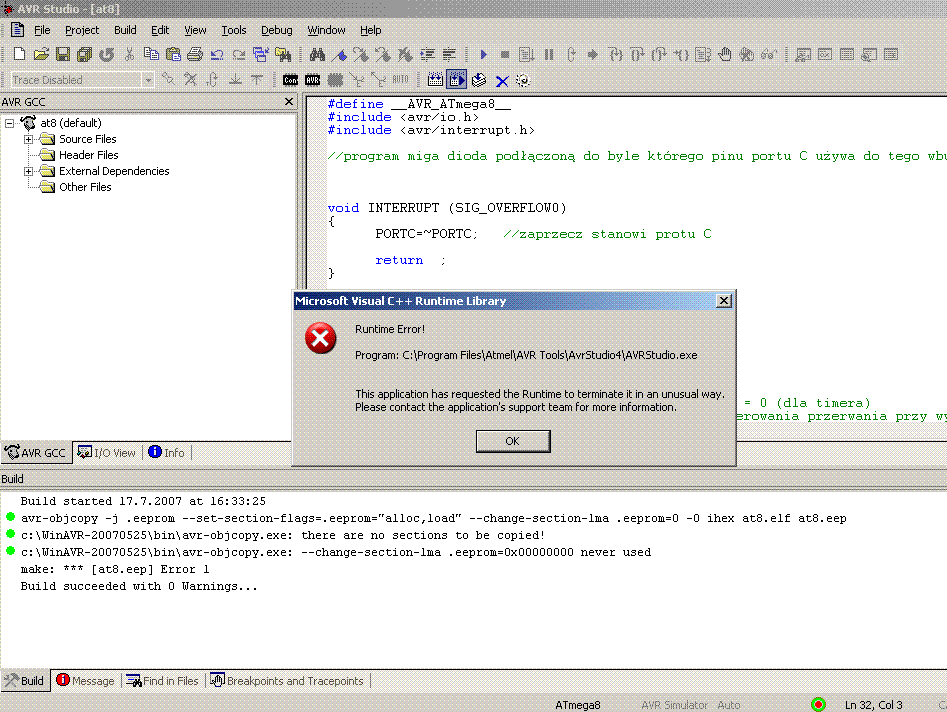The height and width of the screenshot is (712, 947).
Task: Collapse the at8 (default) project node
Action: tap(10, 123)
